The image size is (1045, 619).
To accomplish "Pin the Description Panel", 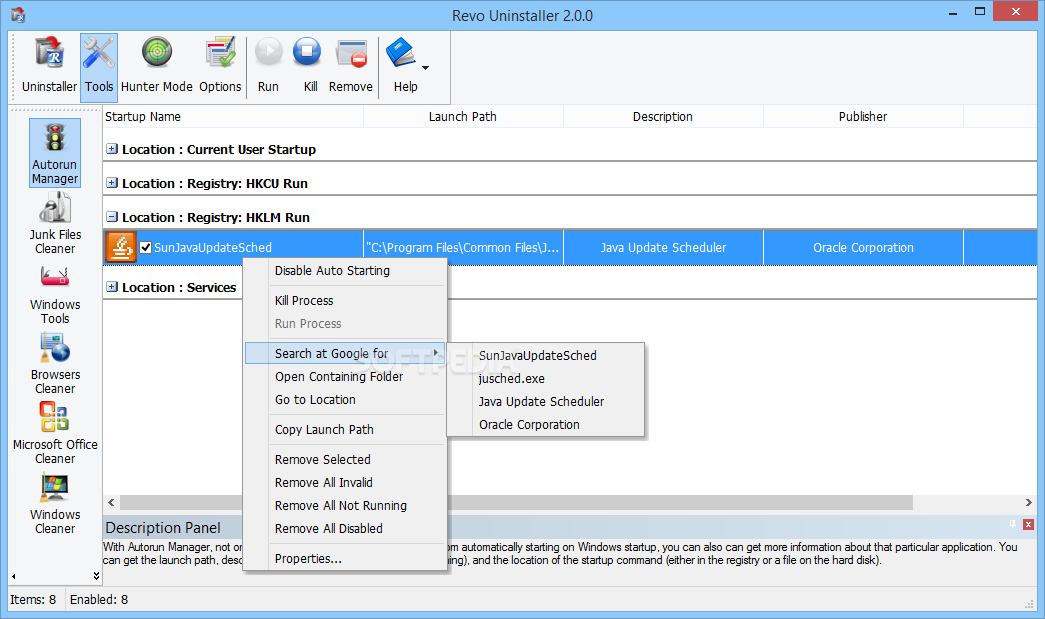I will tap(1012, 524).
